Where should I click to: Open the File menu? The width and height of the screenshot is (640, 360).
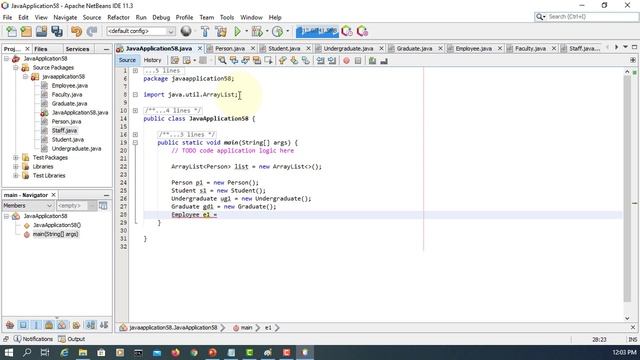(7, 18)
